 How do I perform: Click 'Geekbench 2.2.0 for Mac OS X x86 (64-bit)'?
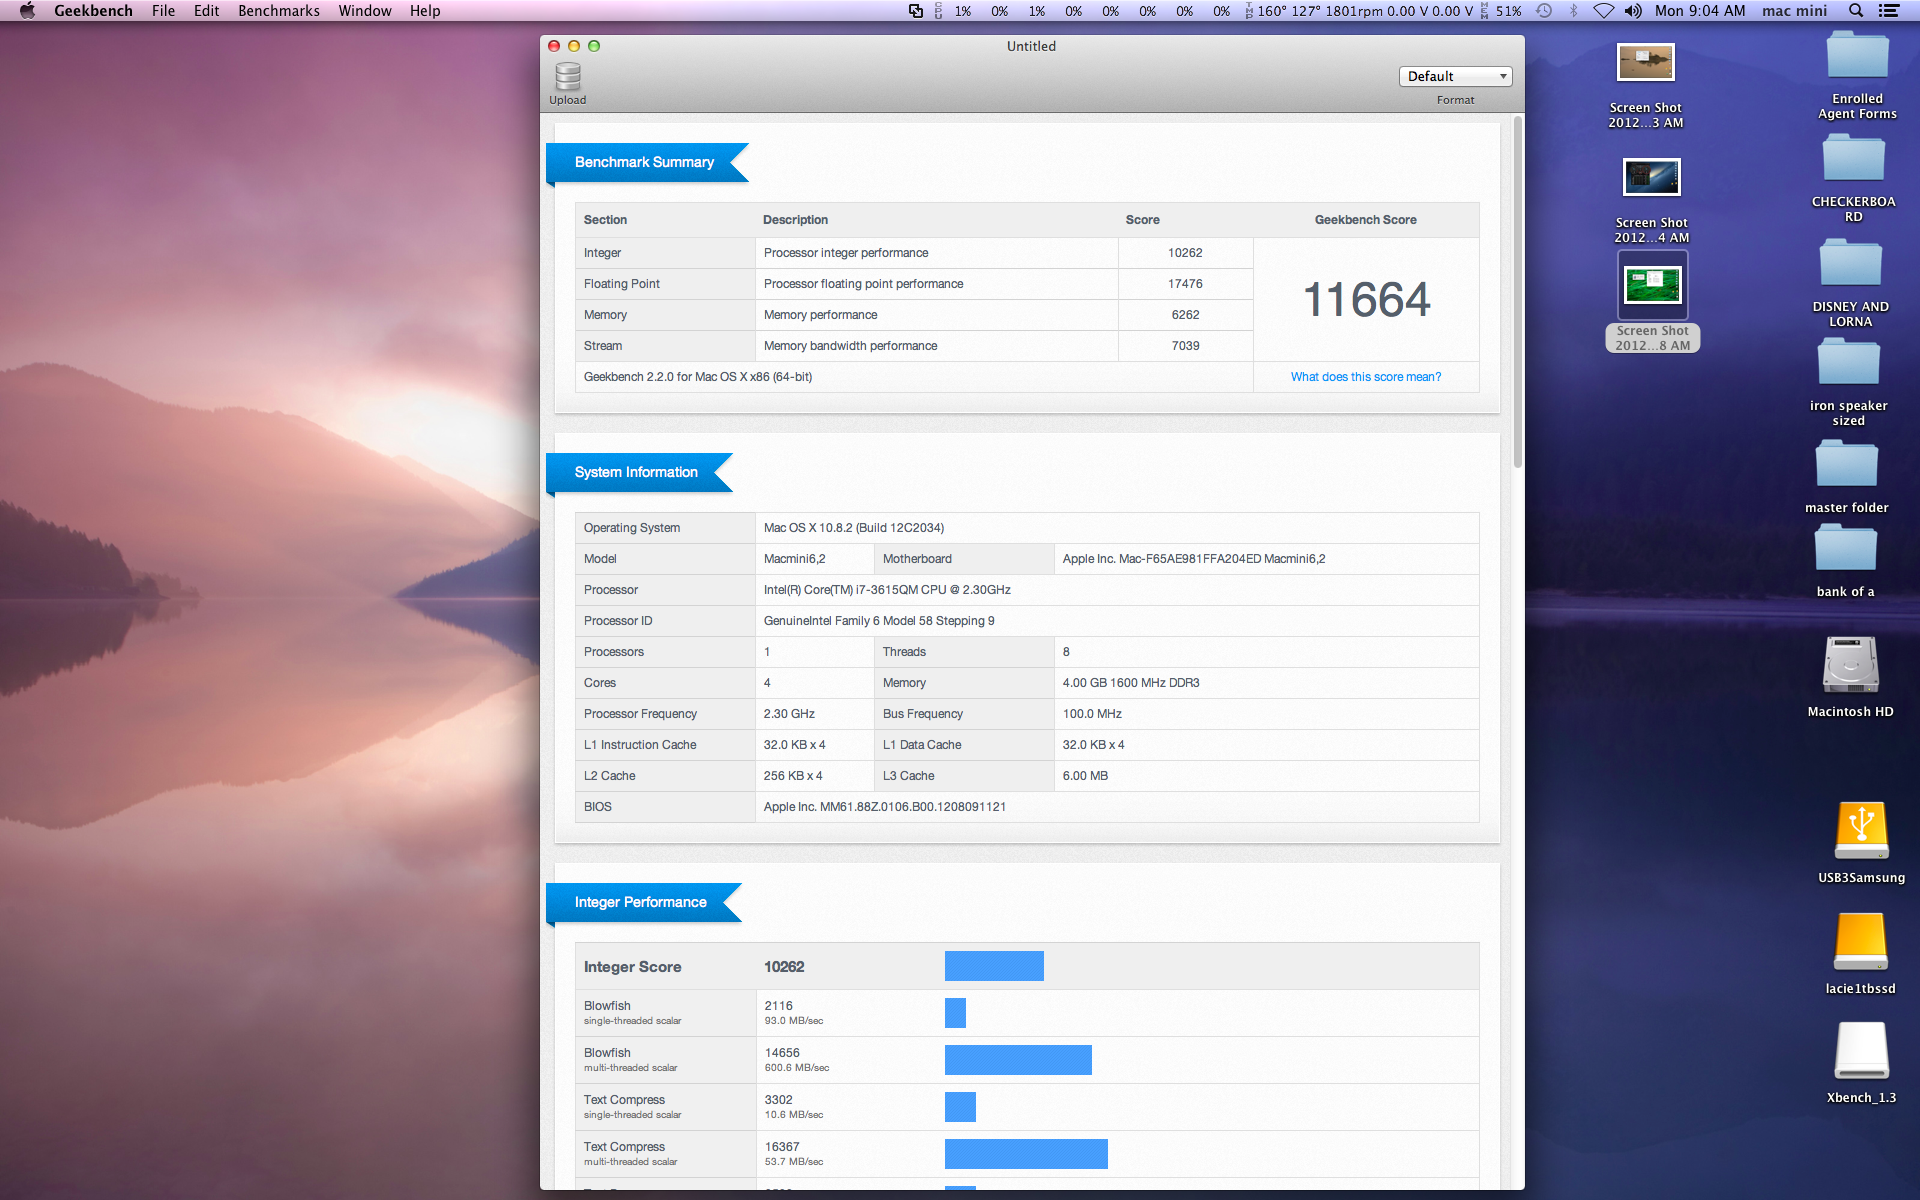[697, 377]
